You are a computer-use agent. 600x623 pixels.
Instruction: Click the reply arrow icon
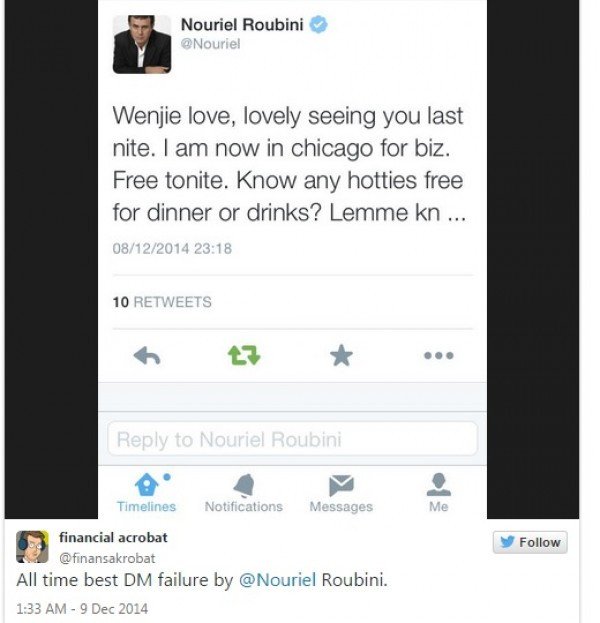click(x=147, y=355)
